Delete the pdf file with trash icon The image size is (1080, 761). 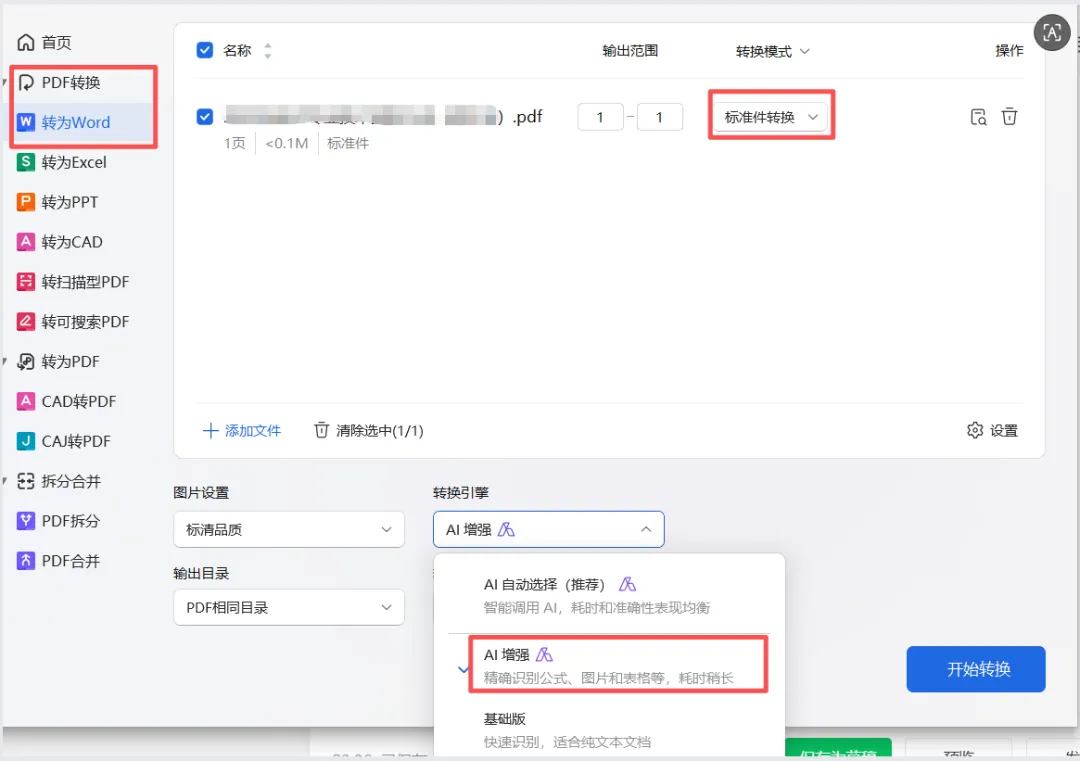point(1009,116)
